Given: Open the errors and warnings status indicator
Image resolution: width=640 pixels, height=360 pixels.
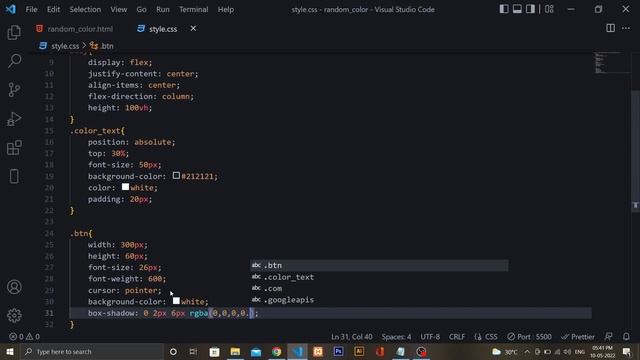Looking at the screenshot, I should (x=24, y=337).
